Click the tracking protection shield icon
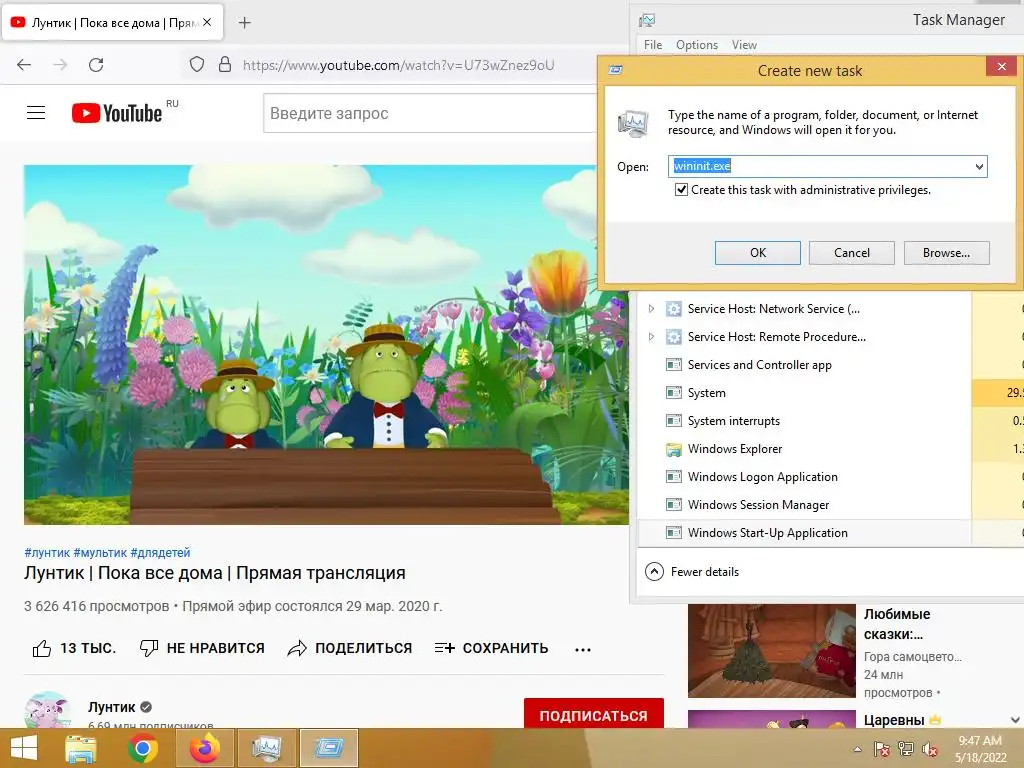Image resolution: width=1024 pixels, height=768 pixels. pos(197,65)
